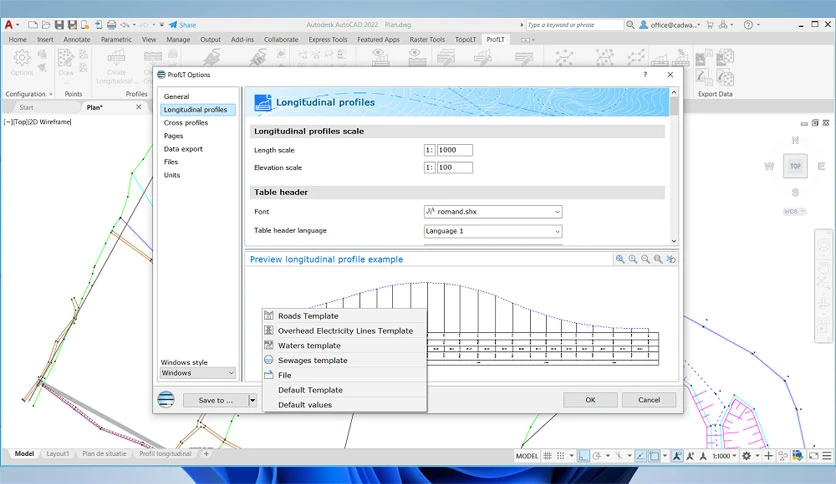The height and width of the screenshot is (484, 836).
Task: Open the Font dropdown romand.shx
Action: [x=493, y=212]
